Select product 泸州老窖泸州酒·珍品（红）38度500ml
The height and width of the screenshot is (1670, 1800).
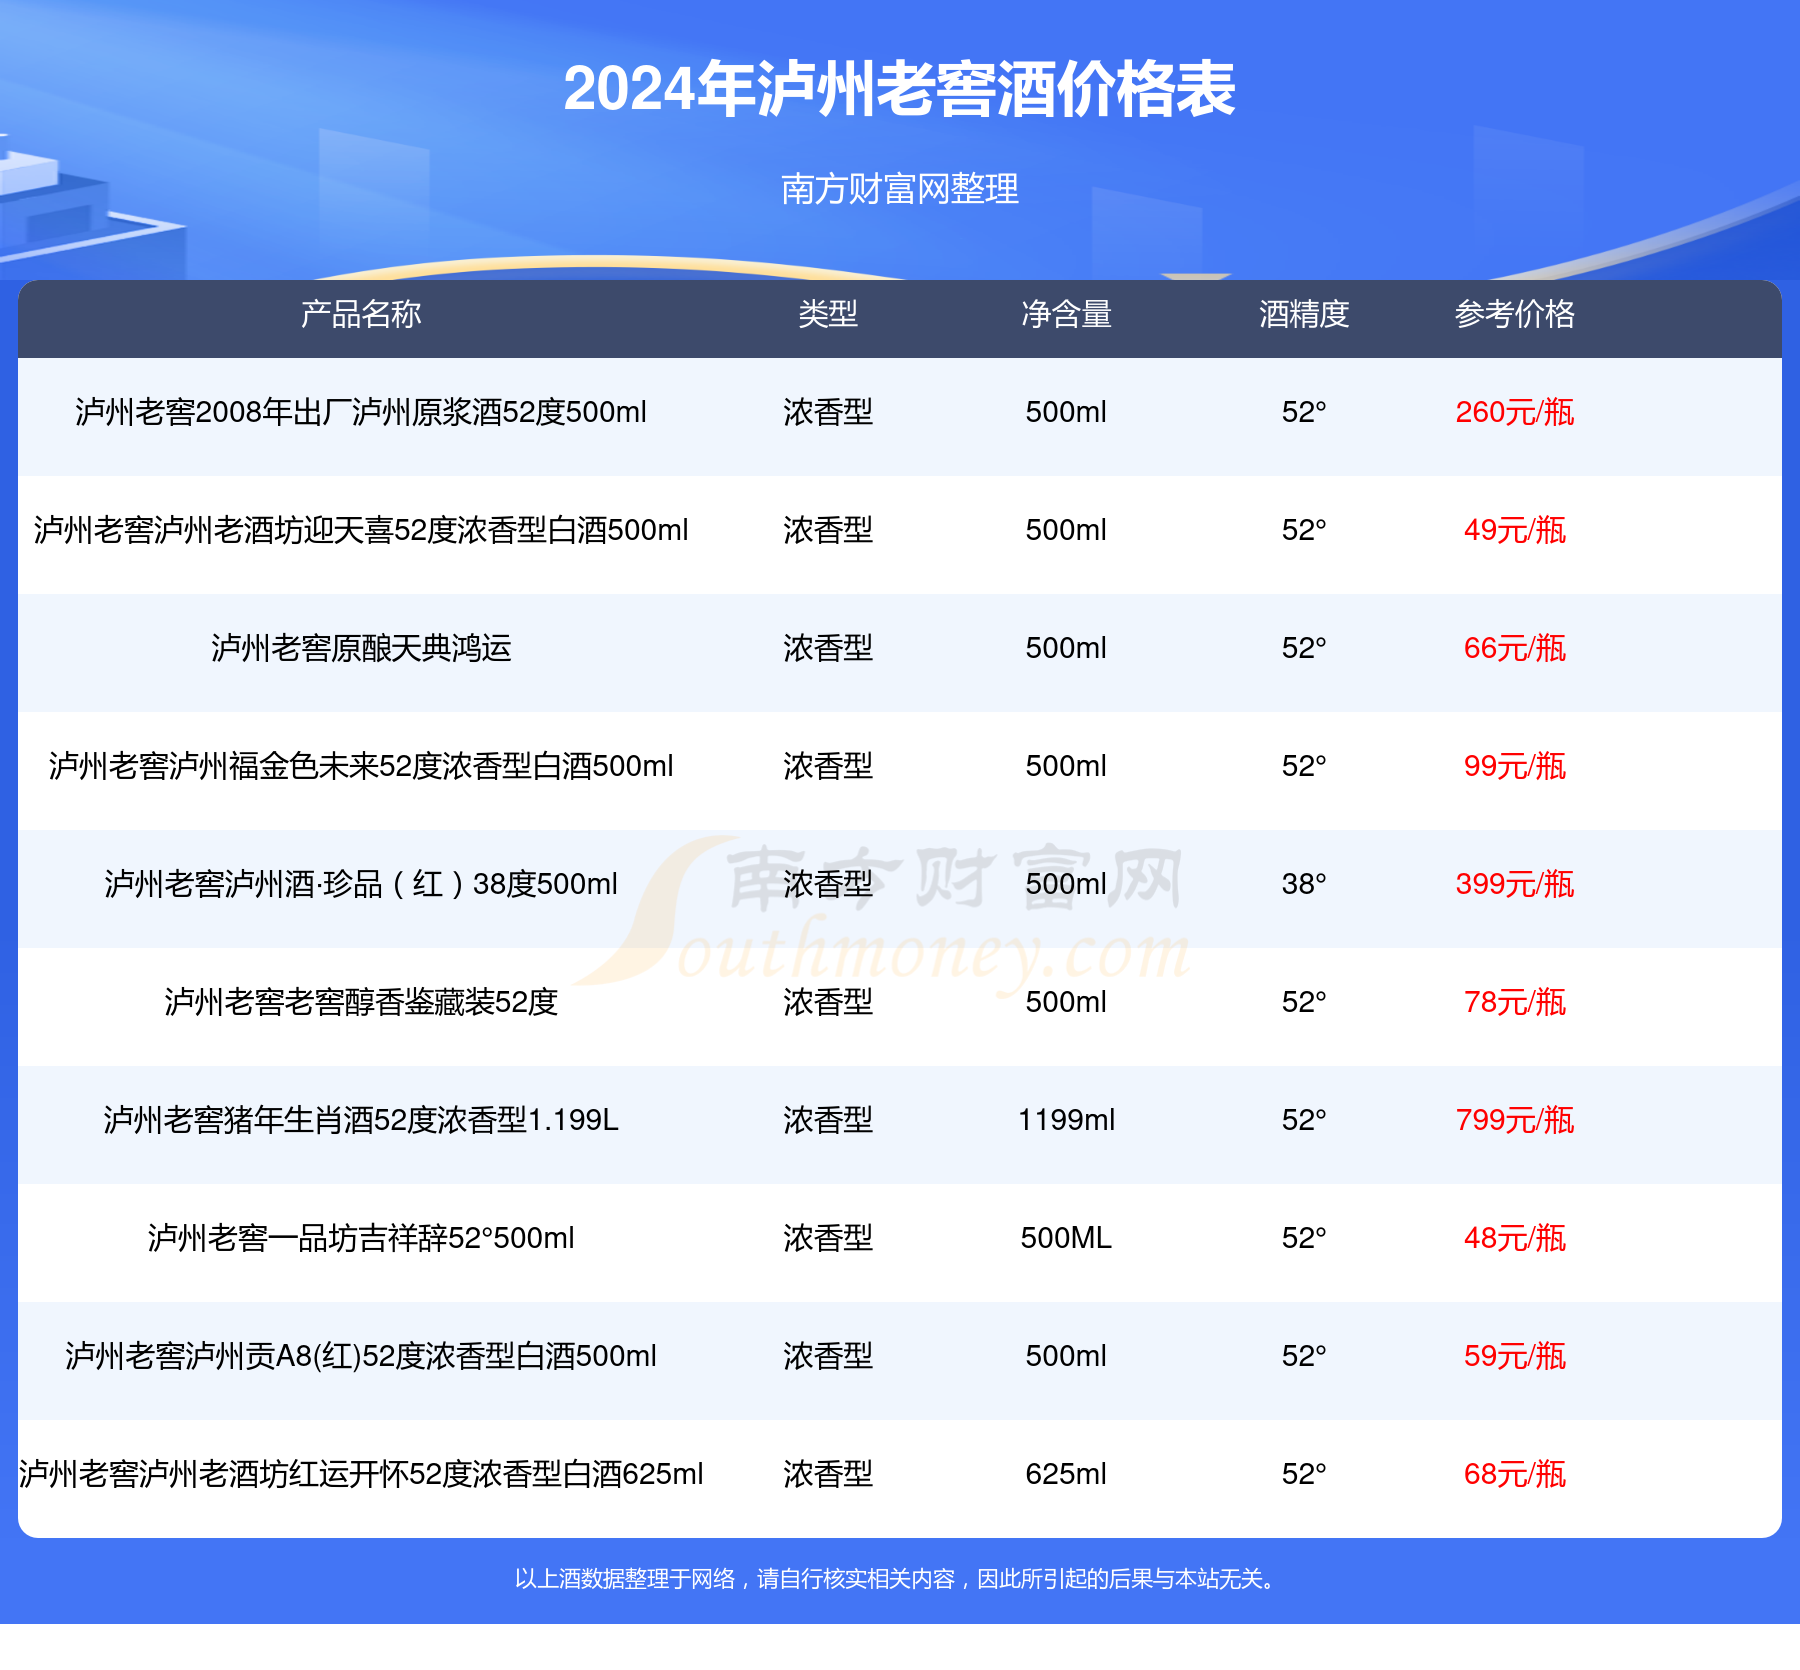(361, 884)
